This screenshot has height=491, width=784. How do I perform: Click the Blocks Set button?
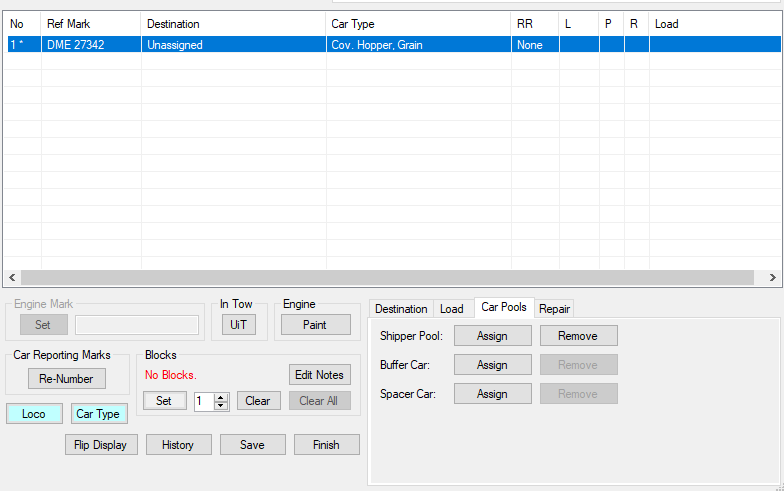(x=164, y=401)
